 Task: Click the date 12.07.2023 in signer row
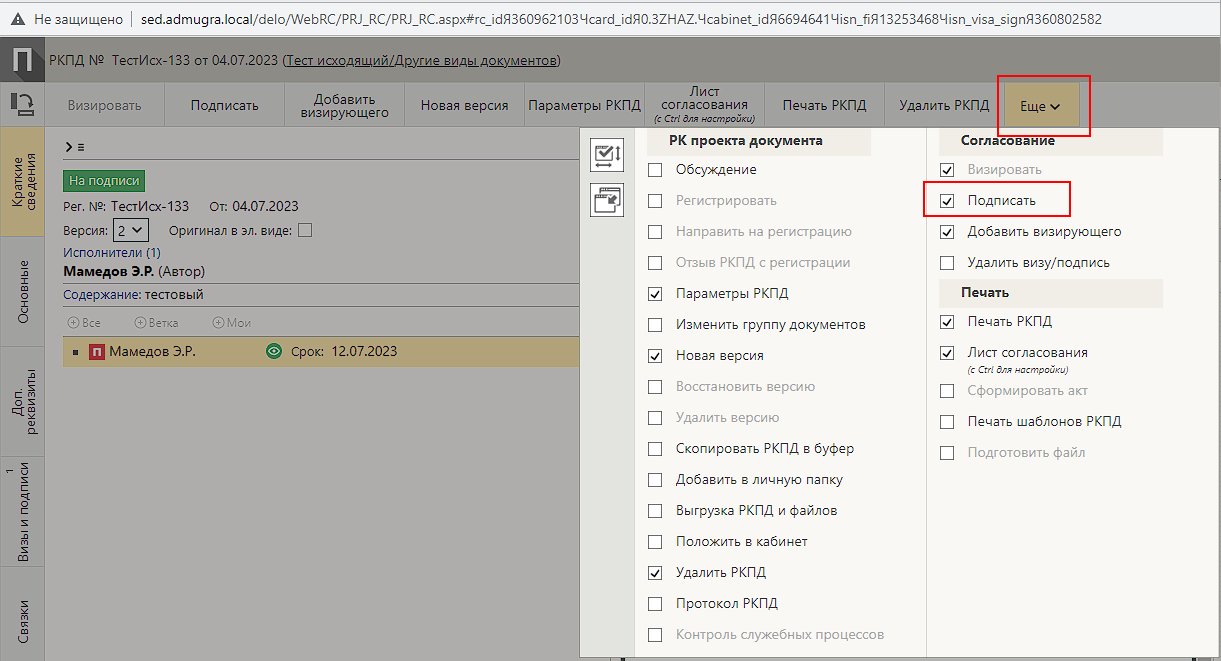pyautogui.click(x=364, y=352)
